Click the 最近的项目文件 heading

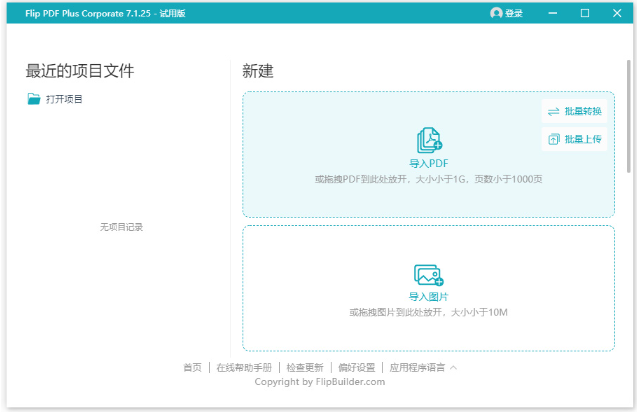click(x=80, y=71)
